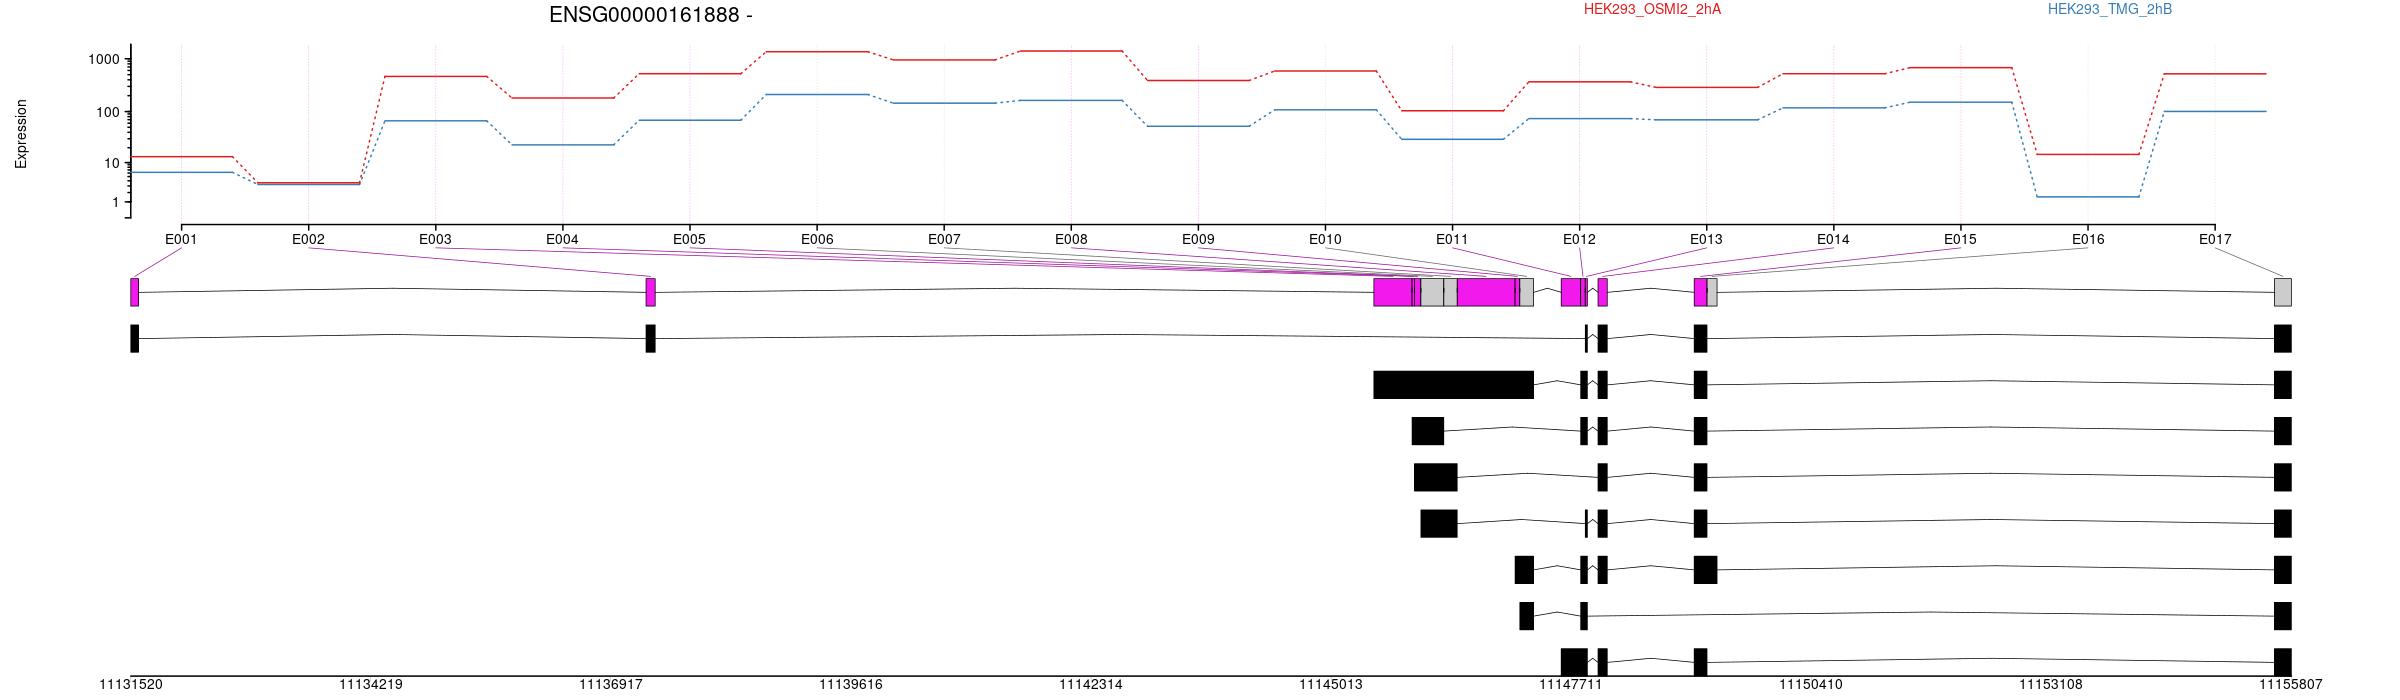Select exon label E017
Image resolution: width=2400 pixels, height=700 pixels.
click(x=2215, y=239)
